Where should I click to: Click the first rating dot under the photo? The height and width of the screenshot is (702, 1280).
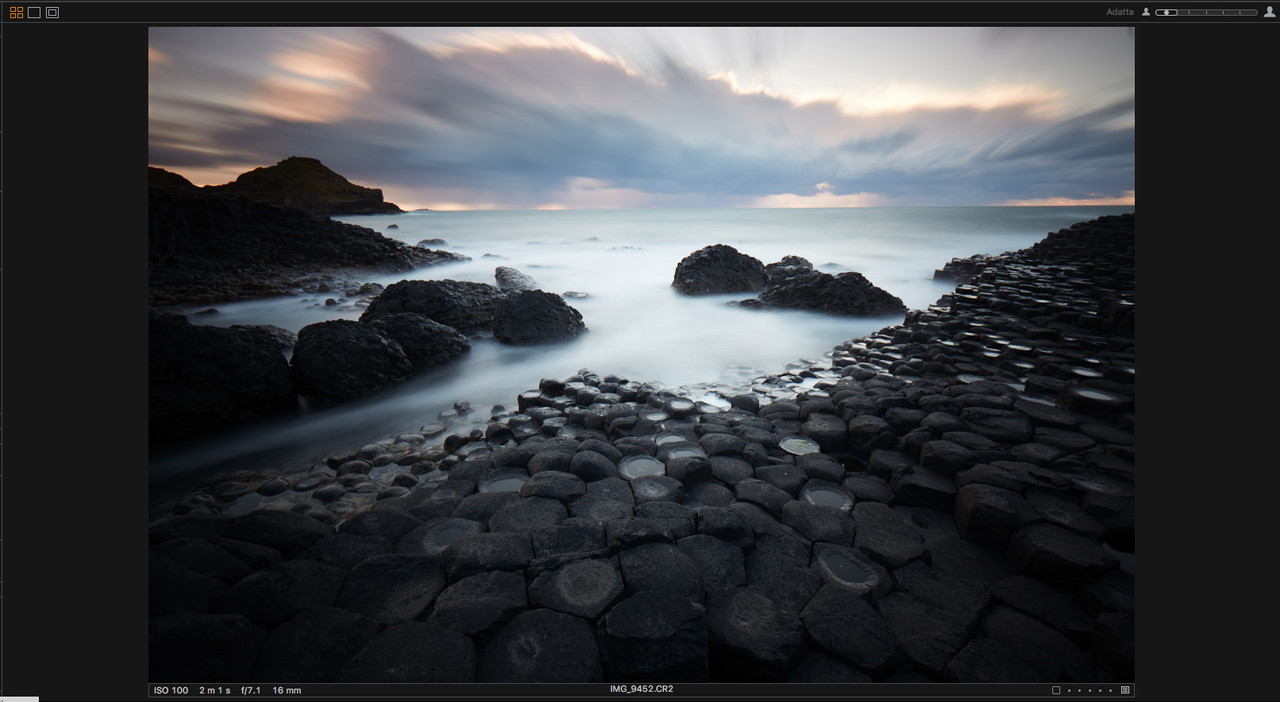(1069, 690)
